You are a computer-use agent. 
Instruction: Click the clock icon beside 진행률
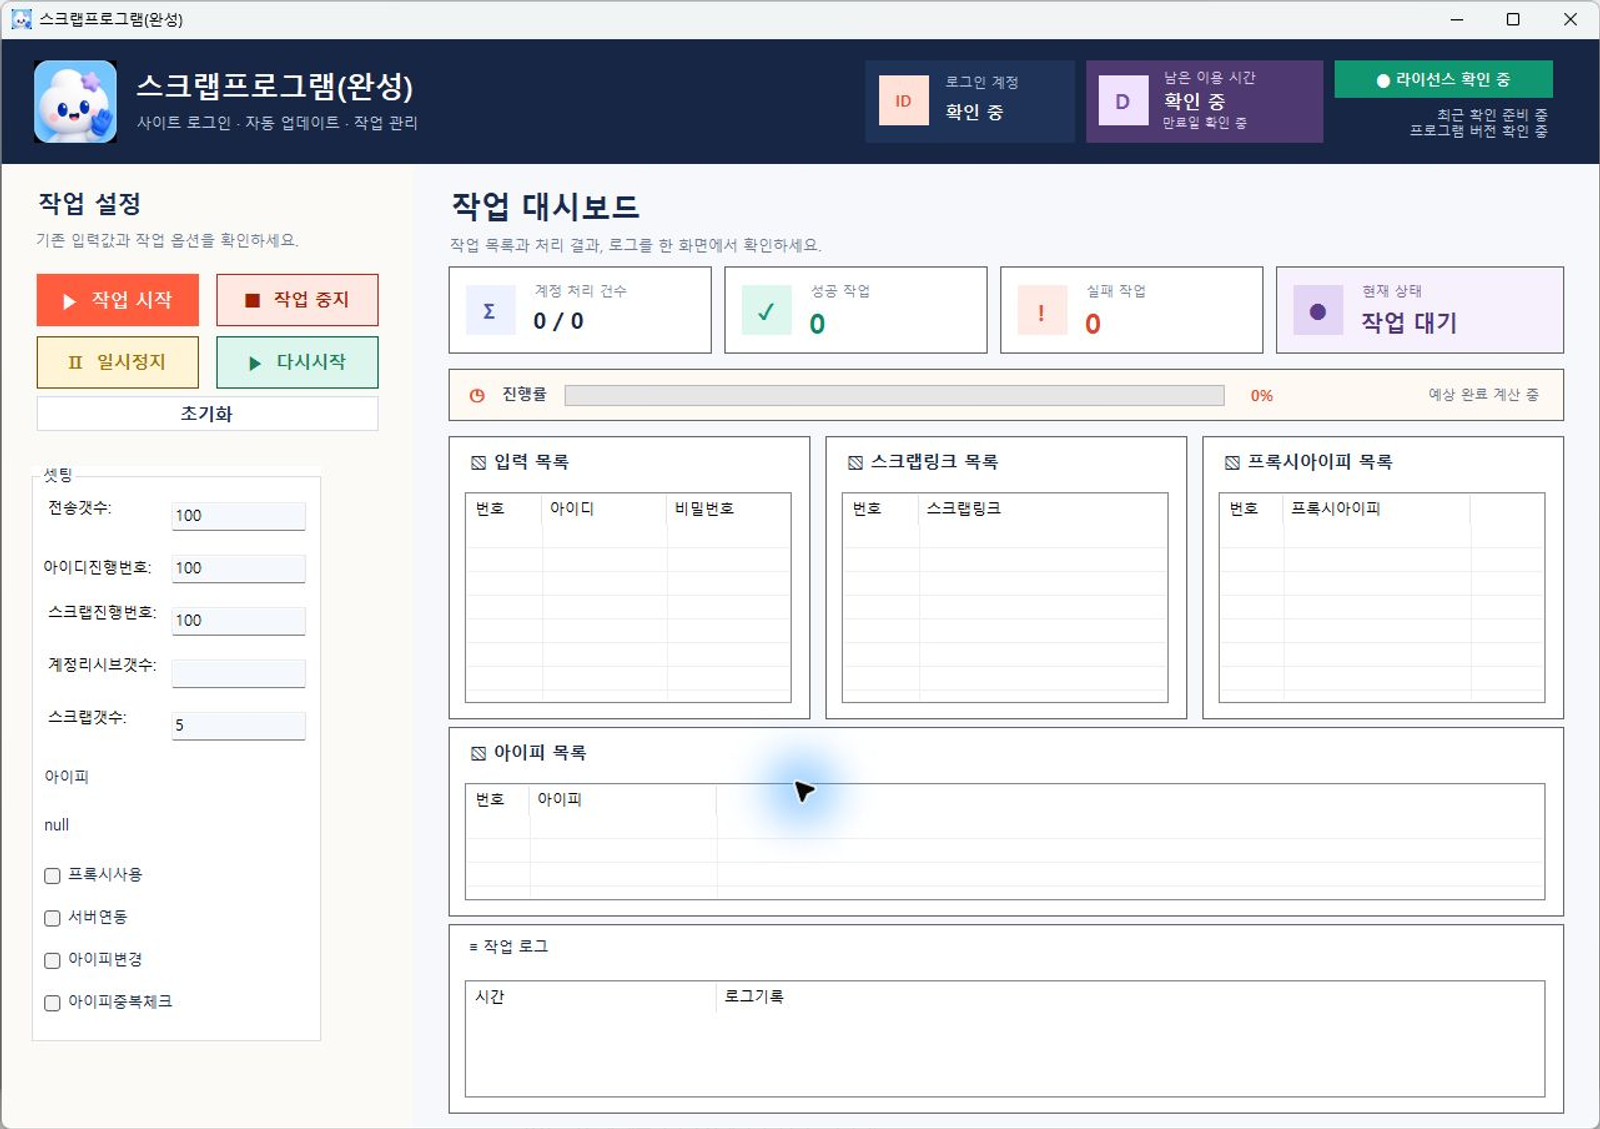[477, 395]
